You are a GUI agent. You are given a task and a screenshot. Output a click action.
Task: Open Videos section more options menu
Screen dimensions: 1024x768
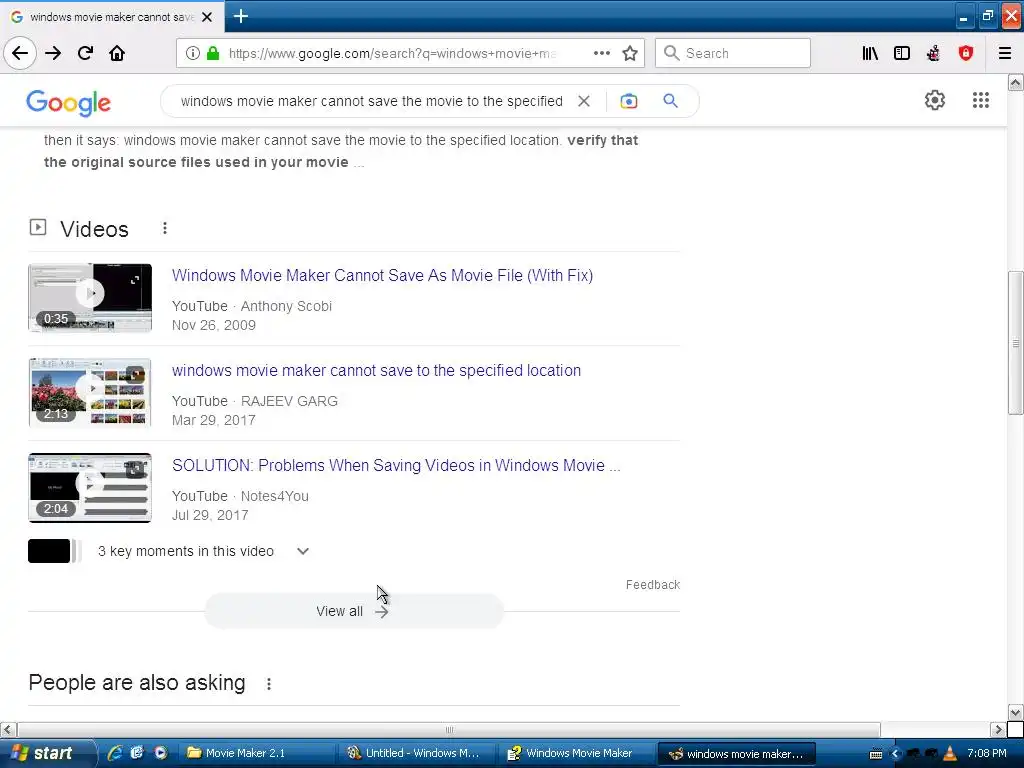click(165, 228)
